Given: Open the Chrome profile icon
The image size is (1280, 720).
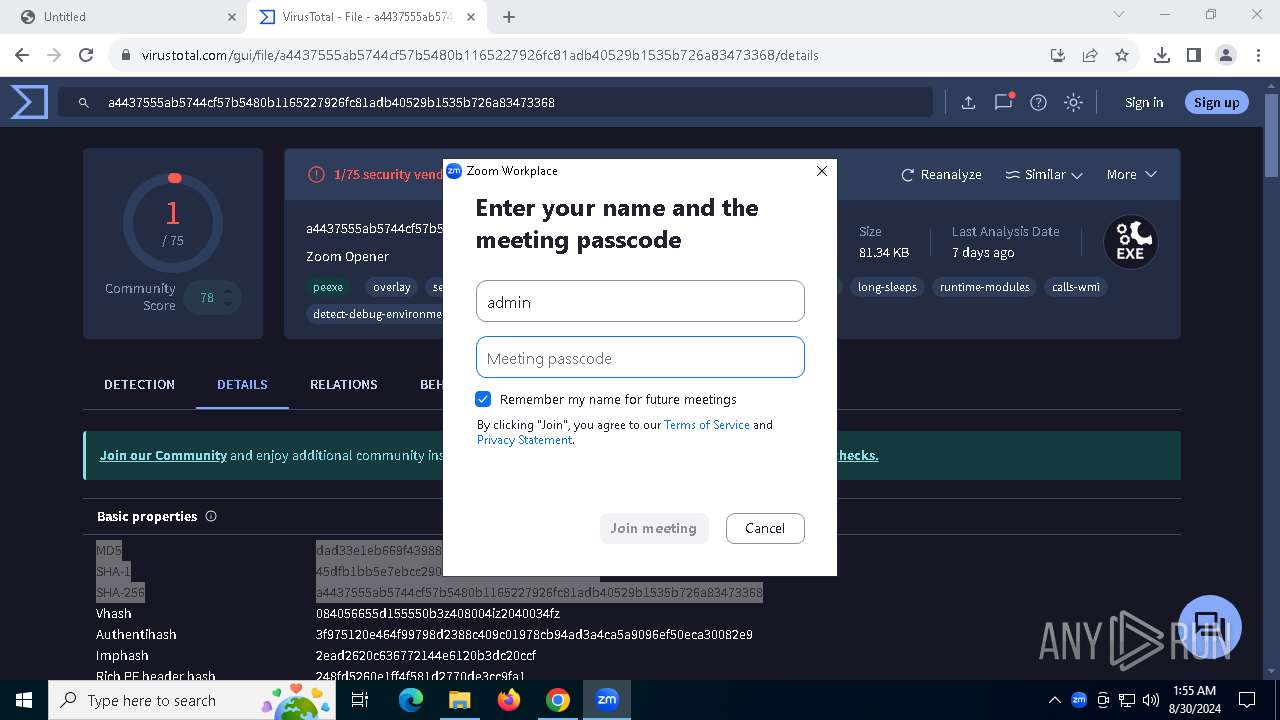Looking at the screenshot, I should click(x=1225, y=55).
